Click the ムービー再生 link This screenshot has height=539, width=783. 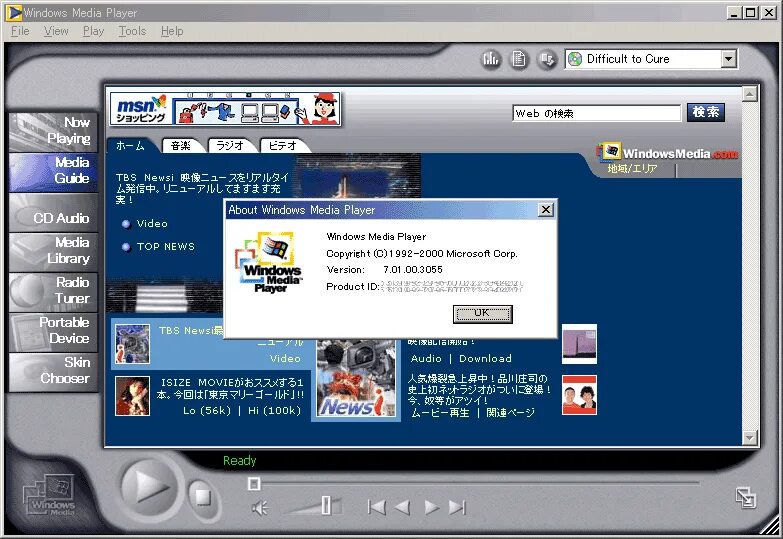(440, 413)
